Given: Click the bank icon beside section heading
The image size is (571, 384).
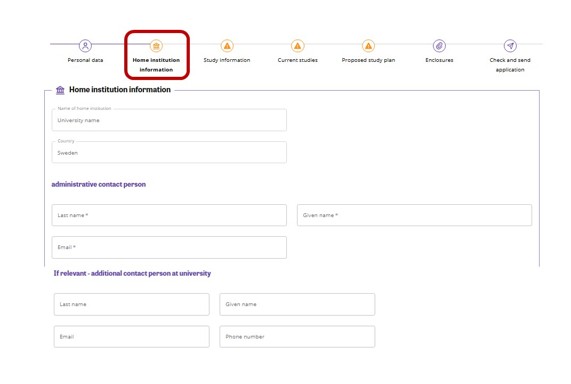Looking at the screenshot, I should (x=60, y=90).
